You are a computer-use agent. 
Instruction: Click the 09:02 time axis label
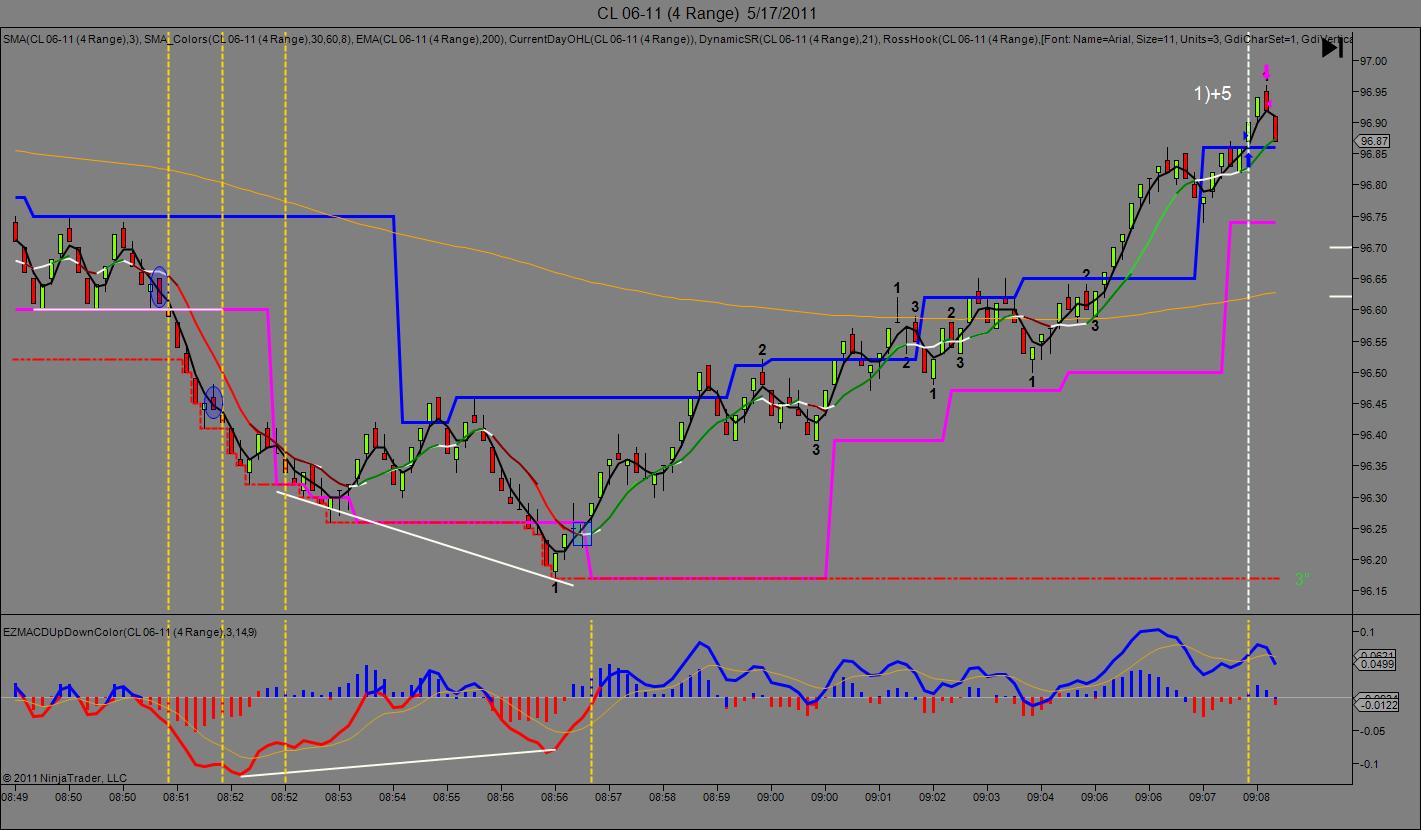(933, 797)
